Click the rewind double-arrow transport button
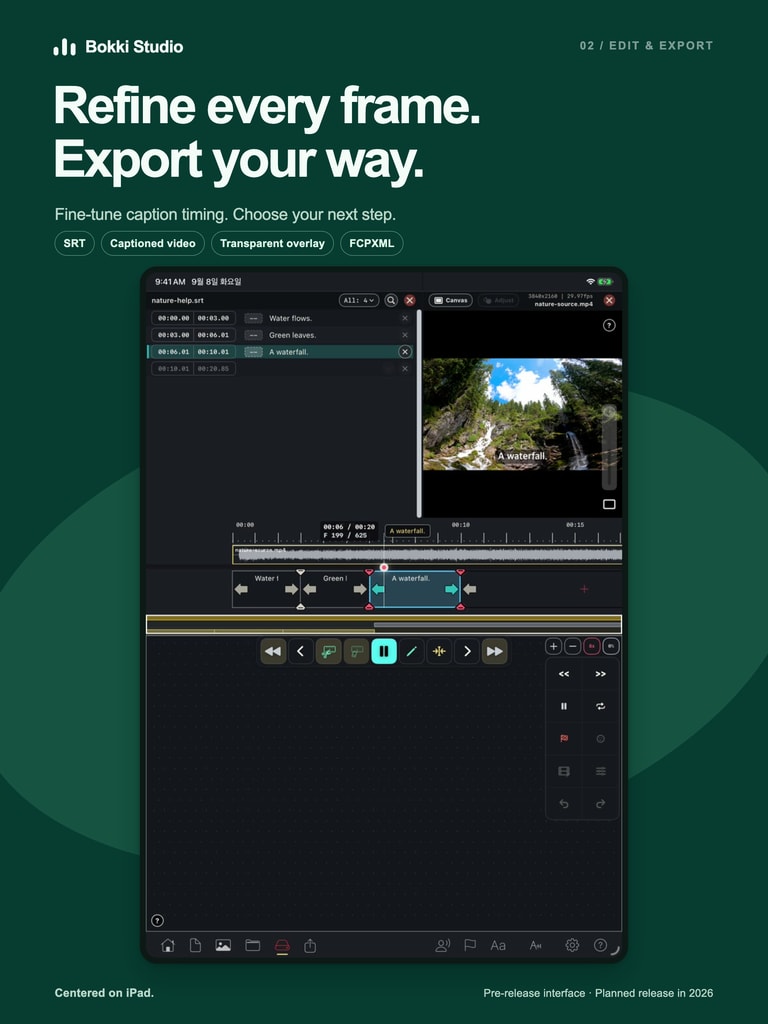Image resolution: width=768 pixels, height=1024 pixels. pyautogui.click(x=273, y=651)
